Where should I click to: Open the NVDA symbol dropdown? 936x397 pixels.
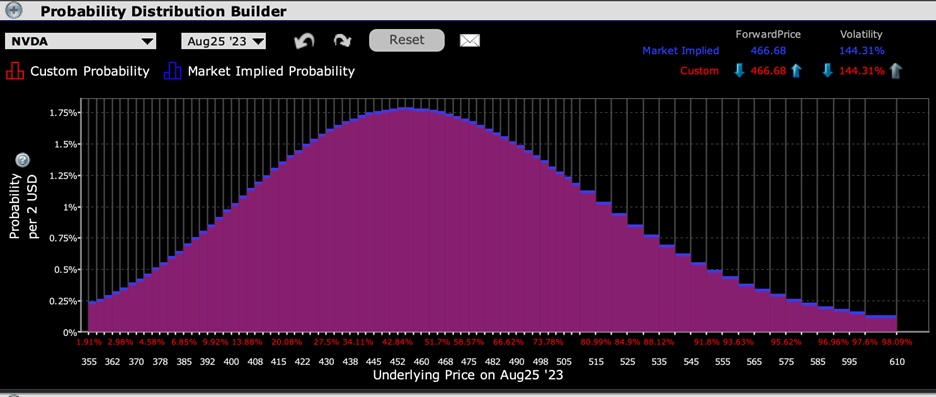(x=81, y=41)
